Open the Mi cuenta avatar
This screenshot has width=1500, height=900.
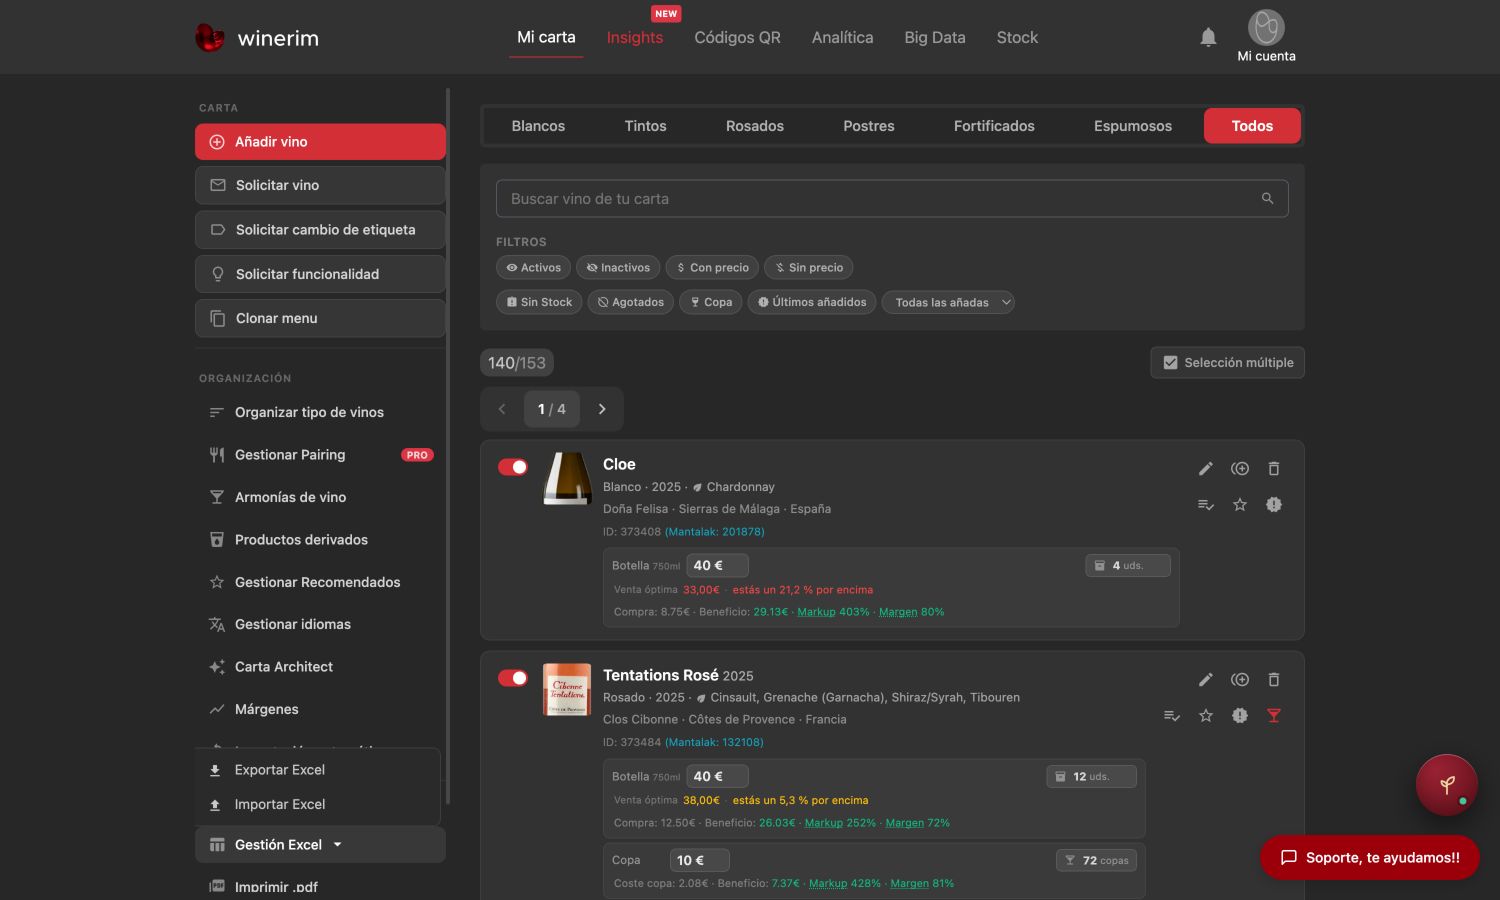1266,28
